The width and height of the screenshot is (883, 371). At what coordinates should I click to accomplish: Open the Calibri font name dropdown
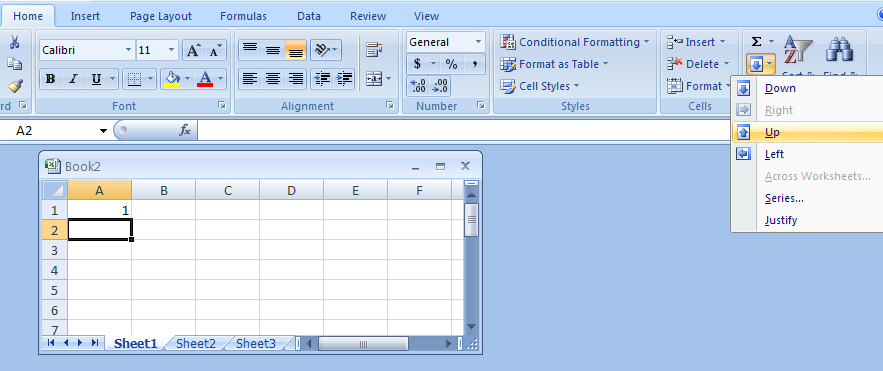click(128, 50)
